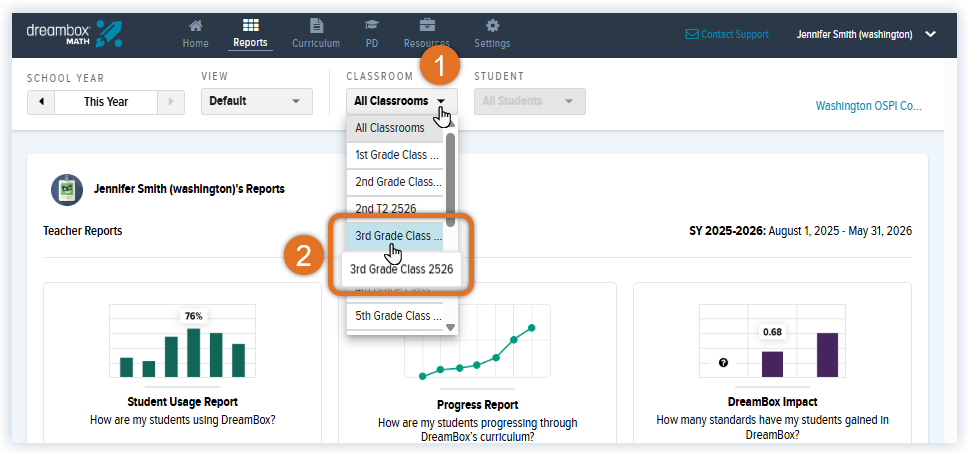Click the Contact Support envelope icon
This screenshot has width=968, height=453.
(692, 35)
